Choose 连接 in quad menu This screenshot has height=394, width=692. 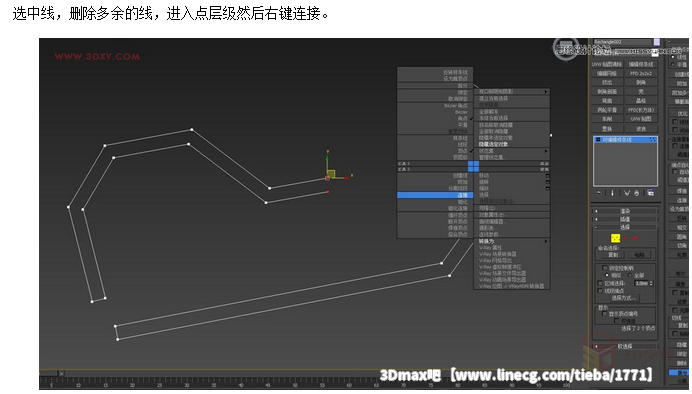click(x=435, y=195)
